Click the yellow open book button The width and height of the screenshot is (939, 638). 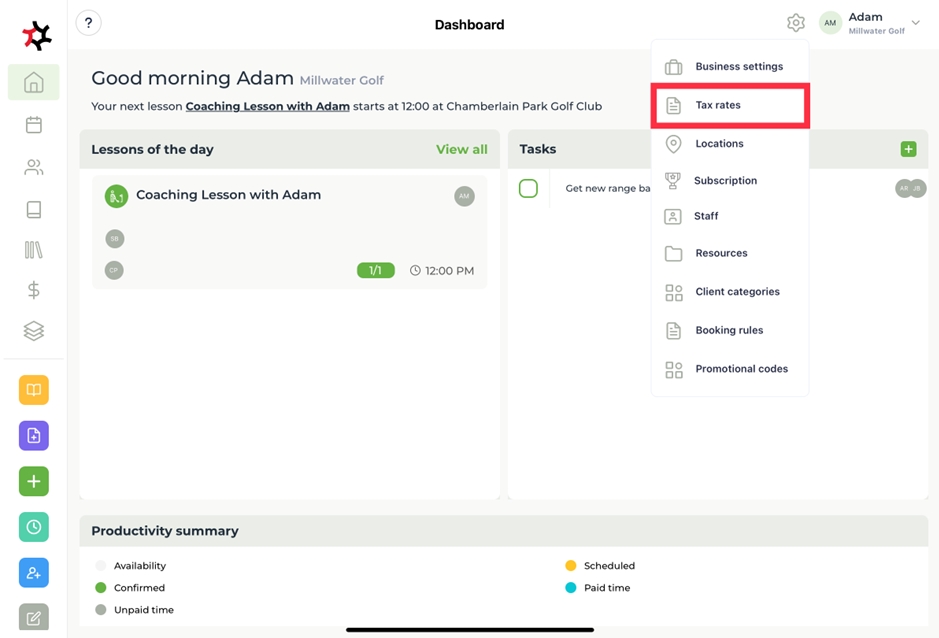34,390
